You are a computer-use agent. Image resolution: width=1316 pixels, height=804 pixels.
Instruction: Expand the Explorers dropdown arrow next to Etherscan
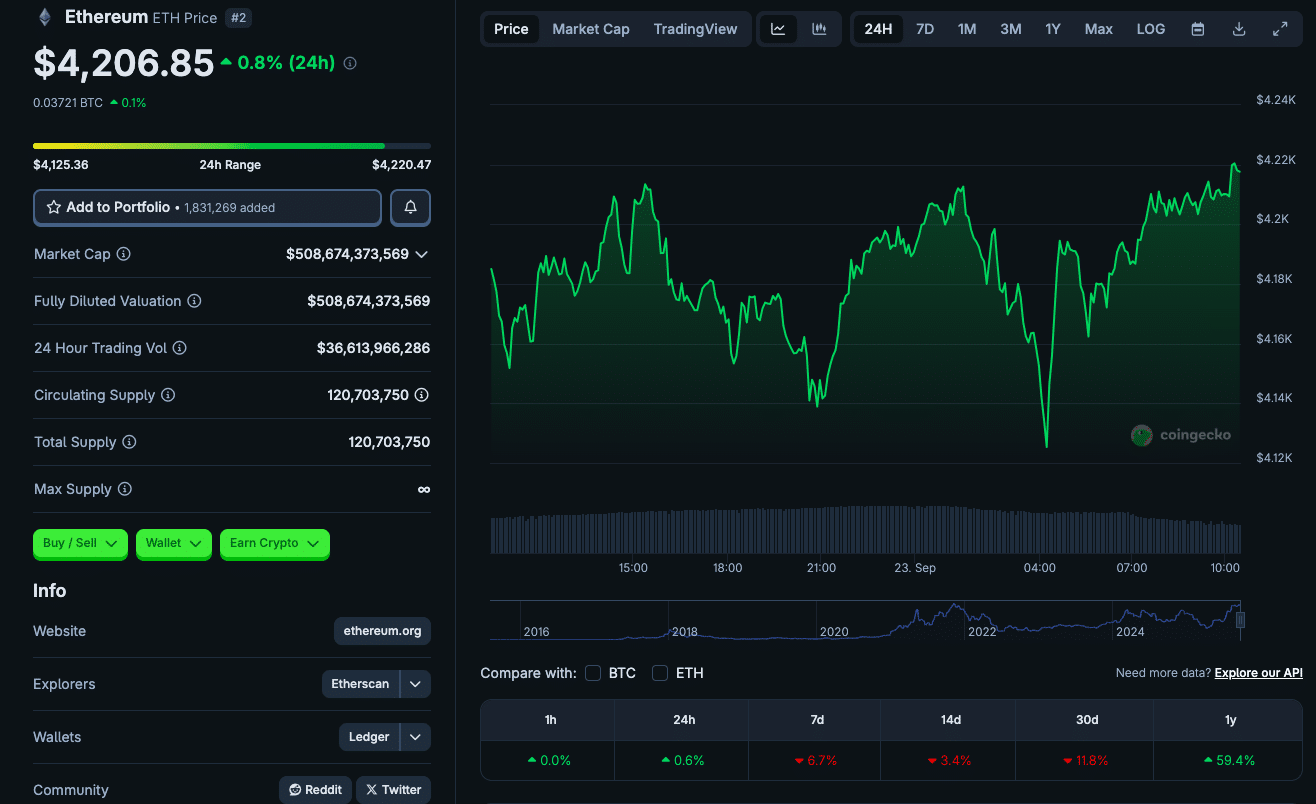416,684
